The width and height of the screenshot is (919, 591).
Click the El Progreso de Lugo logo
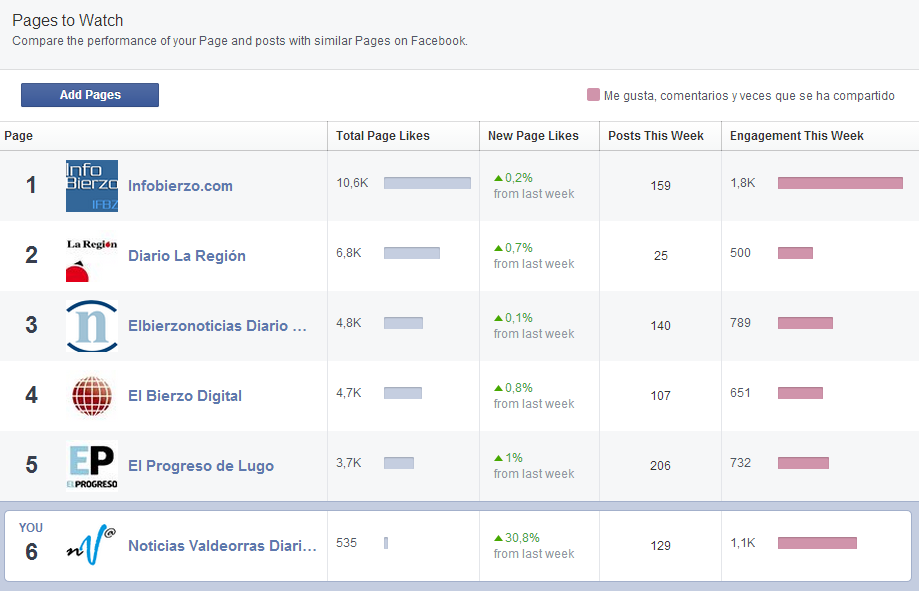point(91,466)
